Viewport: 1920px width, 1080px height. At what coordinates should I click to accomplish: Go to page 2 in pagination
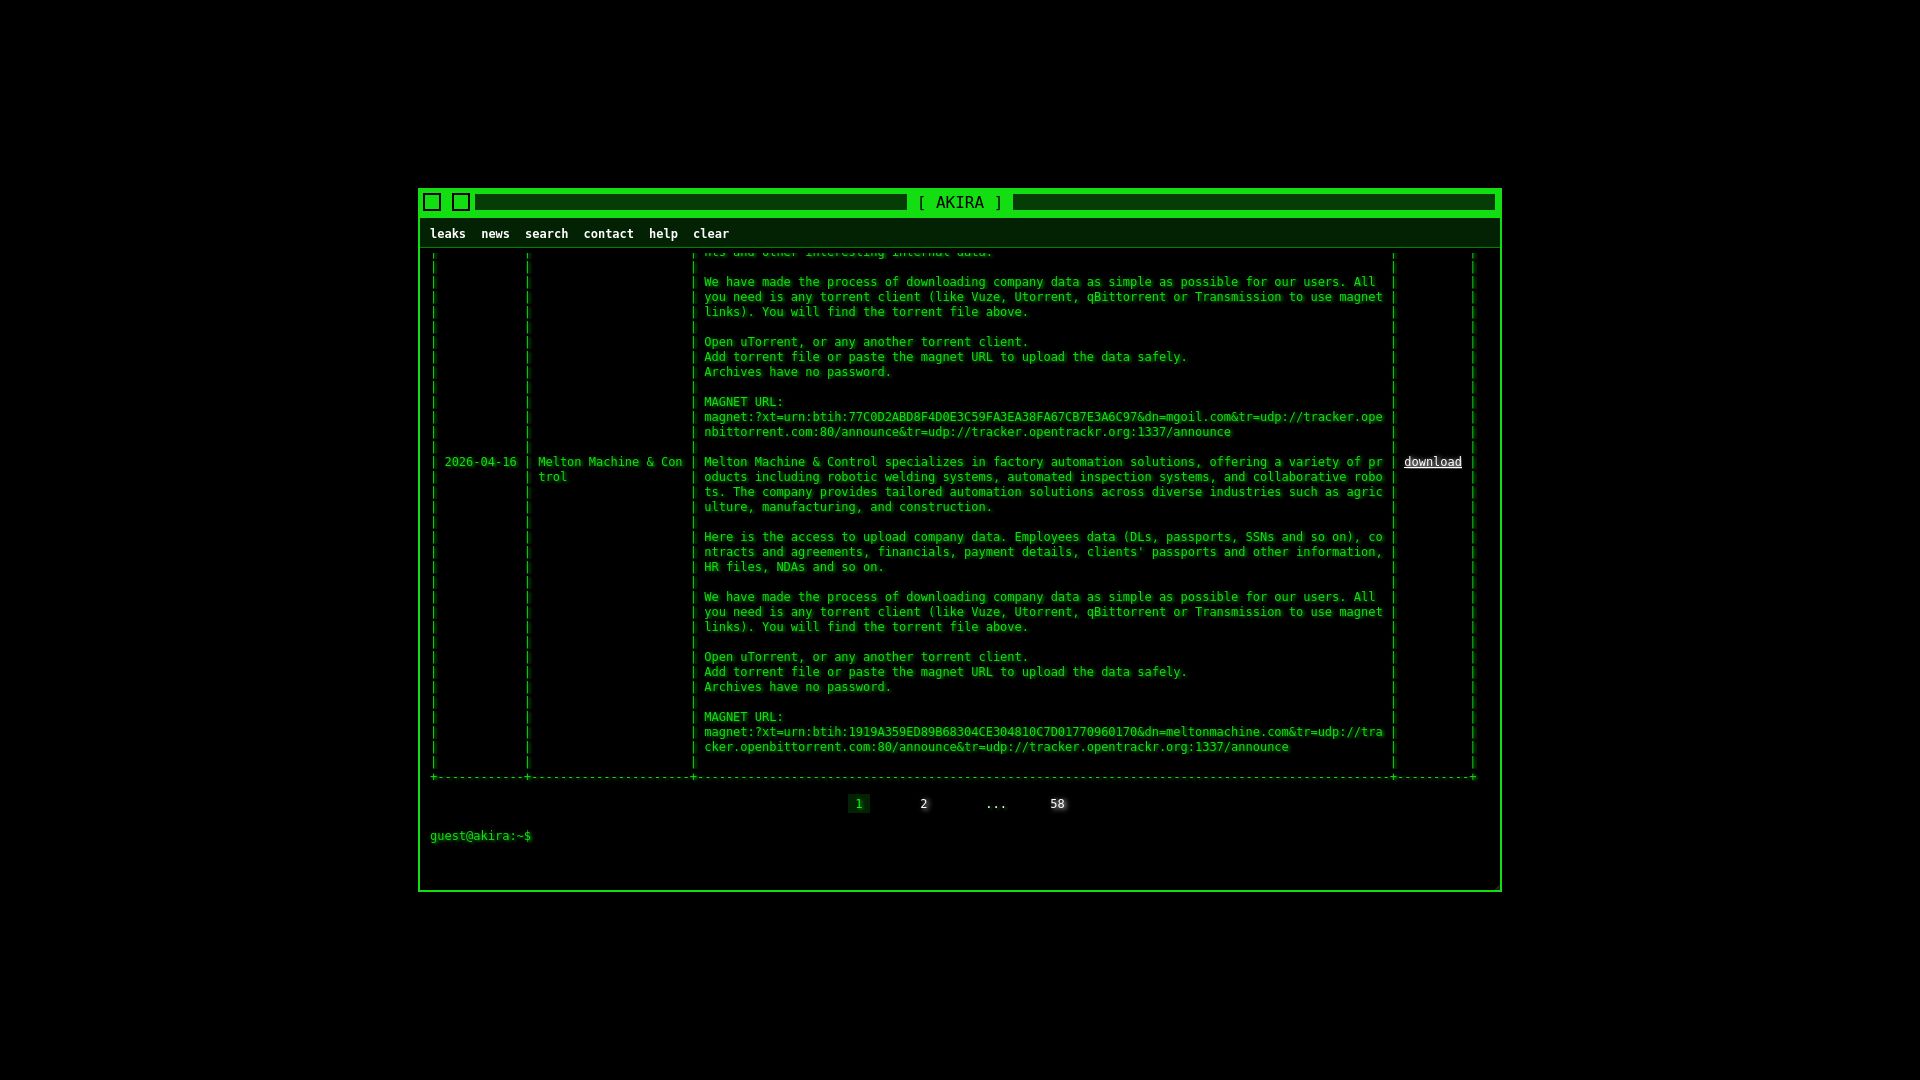point(924,804)
